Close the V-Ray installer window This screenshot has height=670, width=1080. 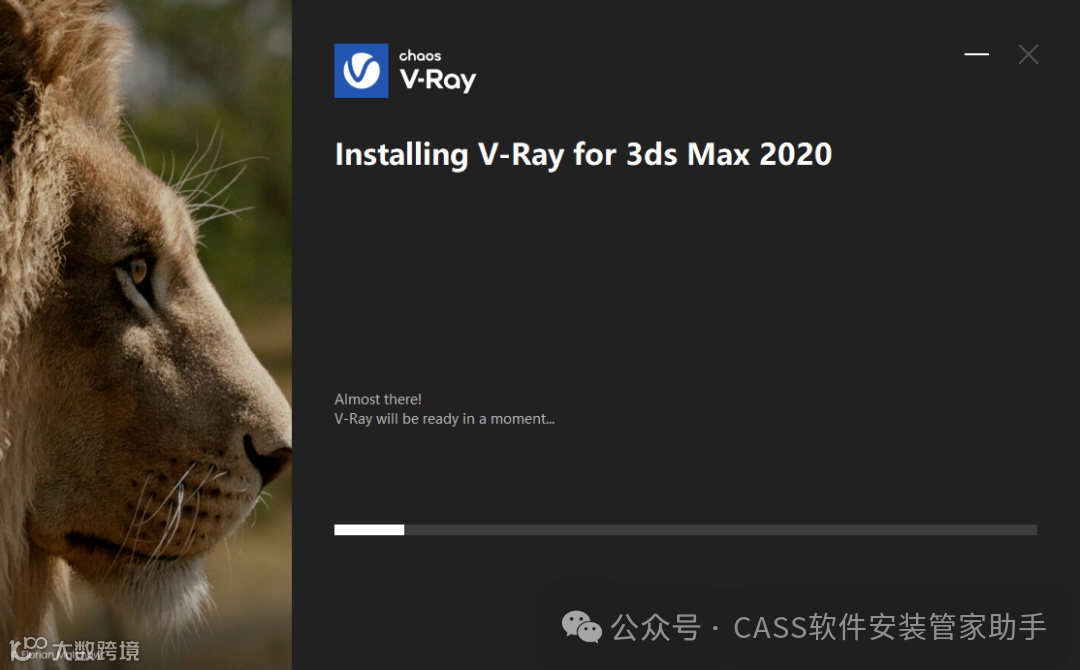(x=1028, y=54)
